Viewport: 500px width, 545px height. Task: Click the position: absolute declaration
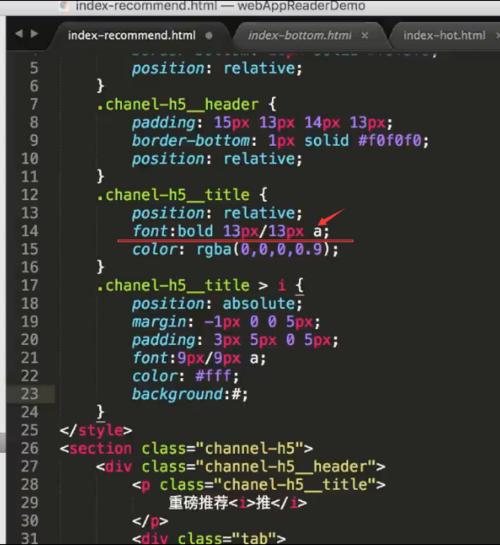click(x=217, y=303)
